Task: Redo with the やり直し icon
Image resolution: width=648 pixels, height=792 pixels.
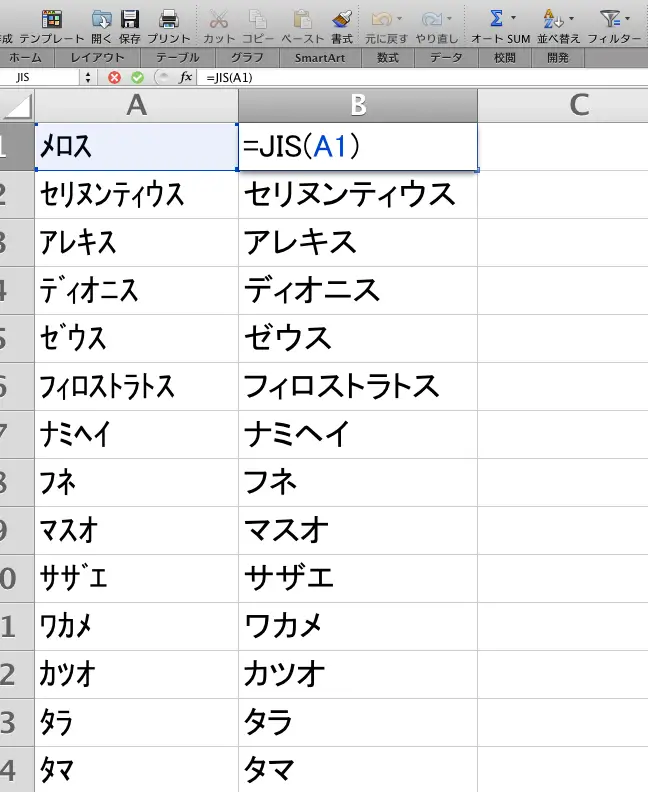Action: 432,19
